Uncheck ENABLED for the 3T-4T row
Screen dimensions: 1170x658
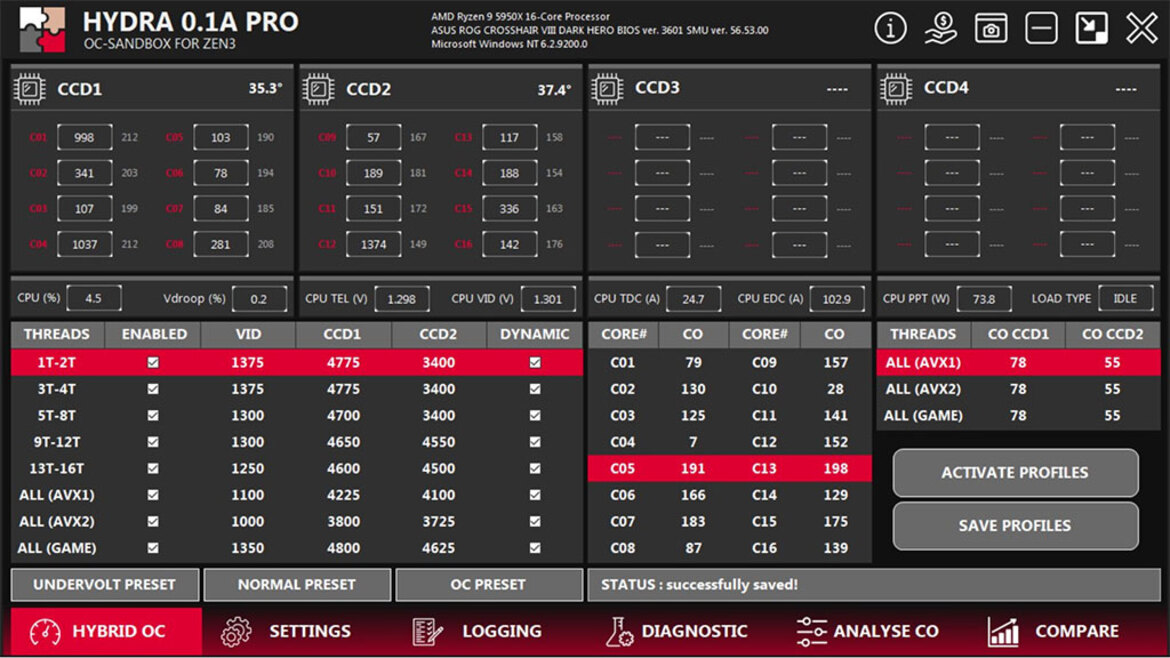pyautogui.click(x=153, y=389)
